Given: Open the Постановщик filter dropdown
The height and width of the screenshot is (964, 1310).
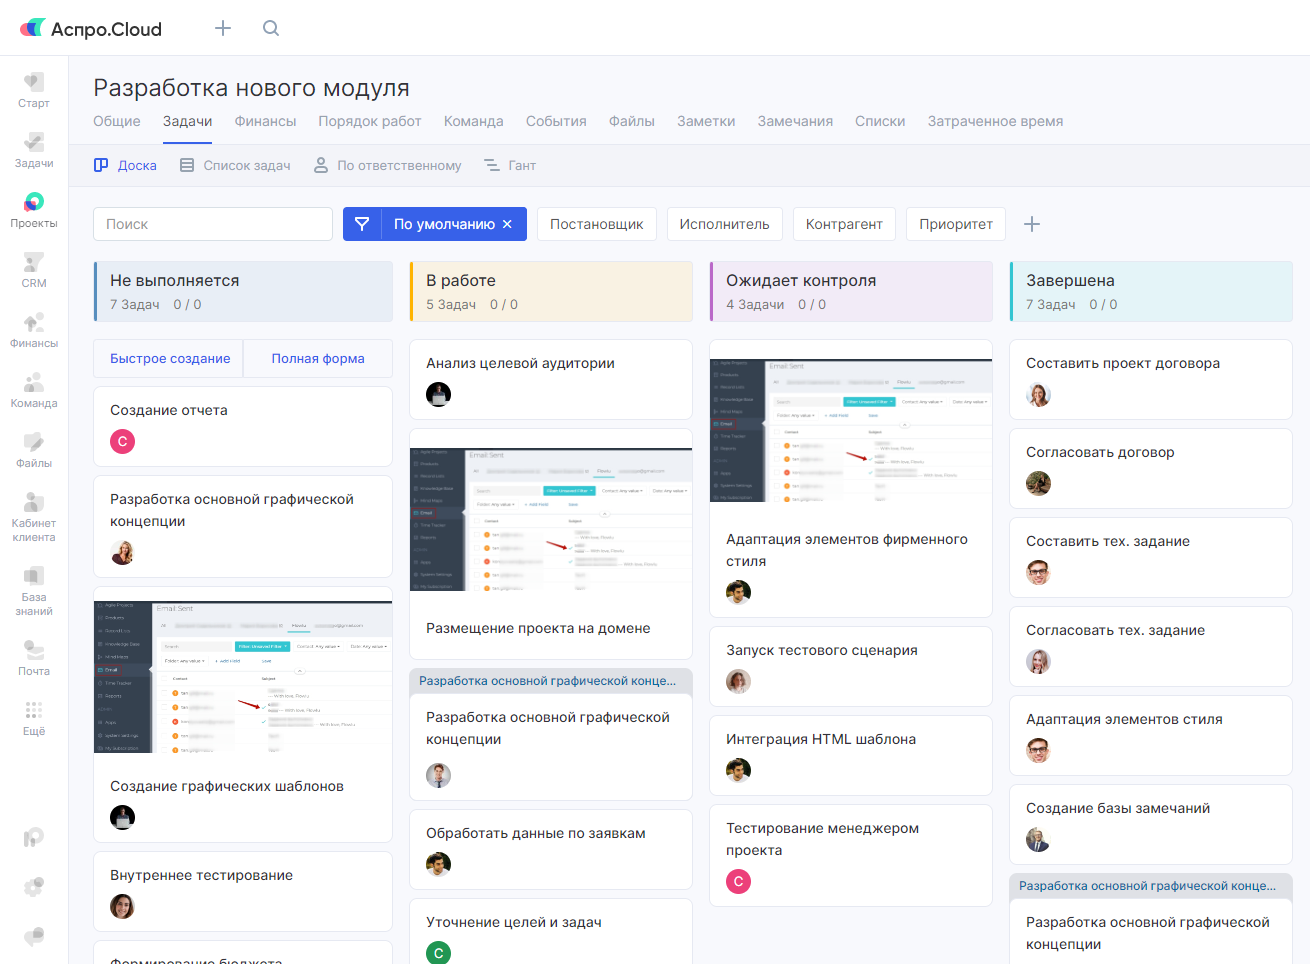Looking at the screenshot, I should point(596,224).
